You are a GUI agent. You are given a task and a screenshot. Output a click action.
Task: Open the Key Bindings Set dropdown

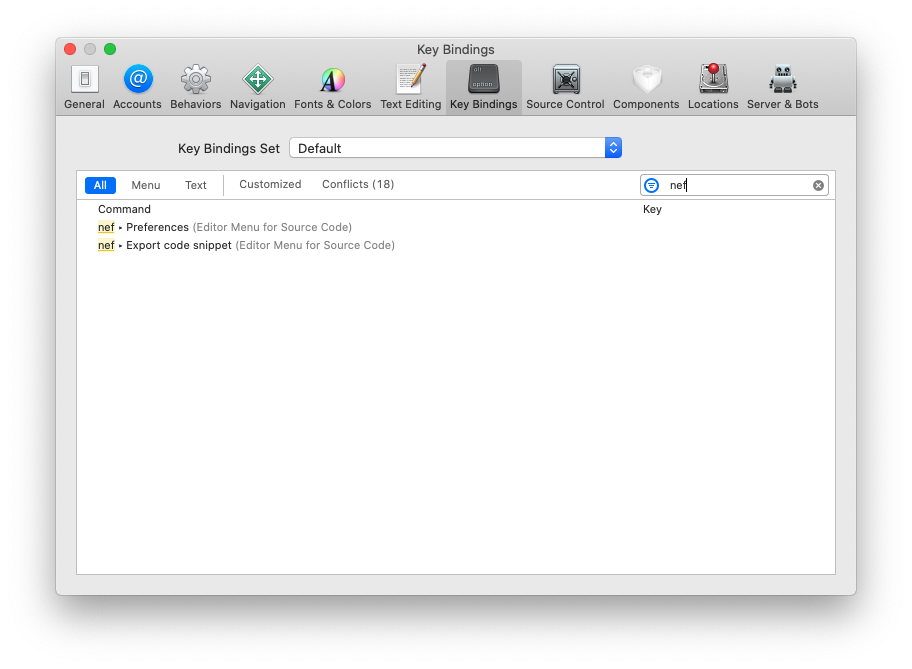pos(455,148)
